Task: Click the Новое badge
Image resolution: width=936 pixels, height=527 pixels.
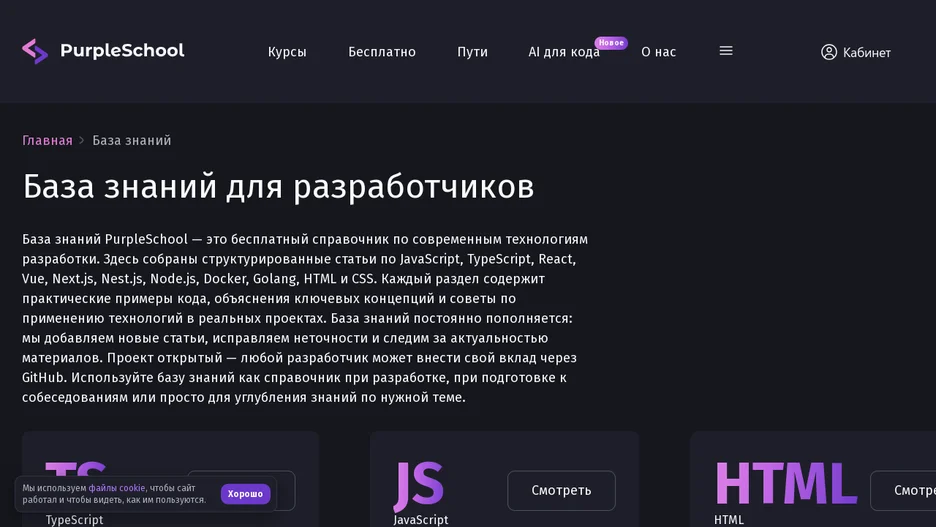Action: [x=611, y=42]
